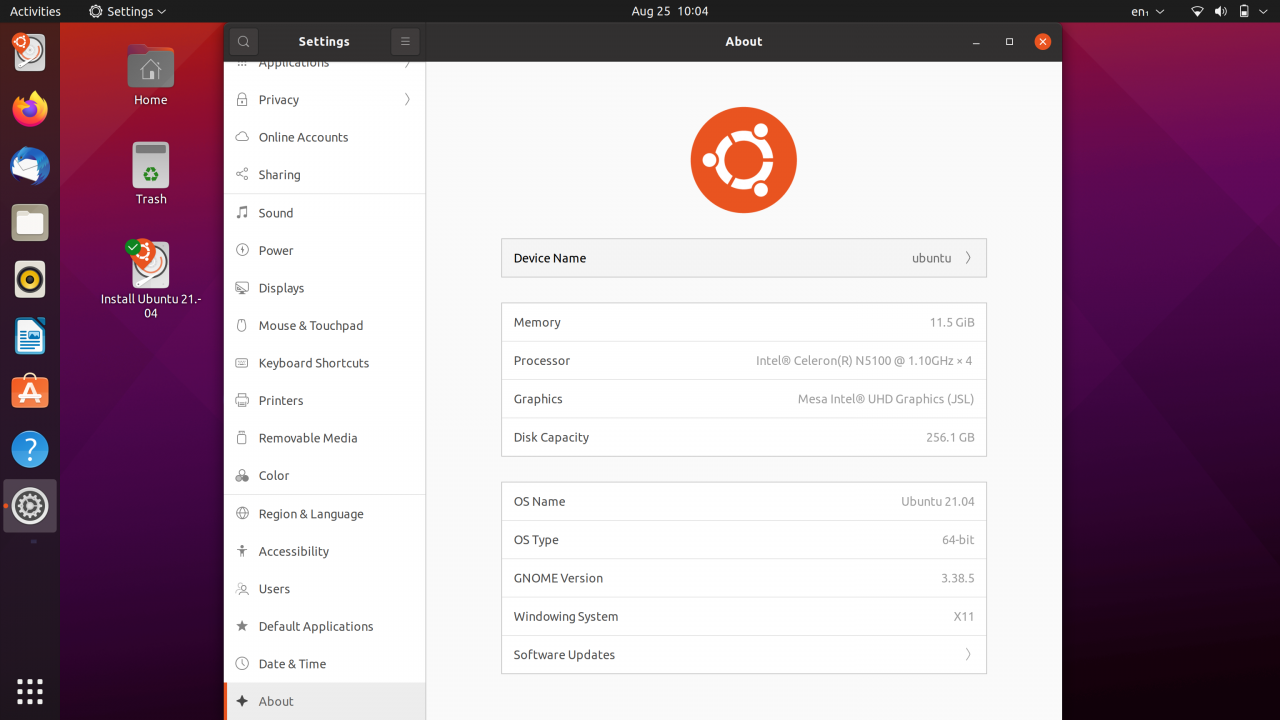Click the Ubuntu installer icon in dock
Screen dimensions: 1280x720
click(x=30, y=52)
